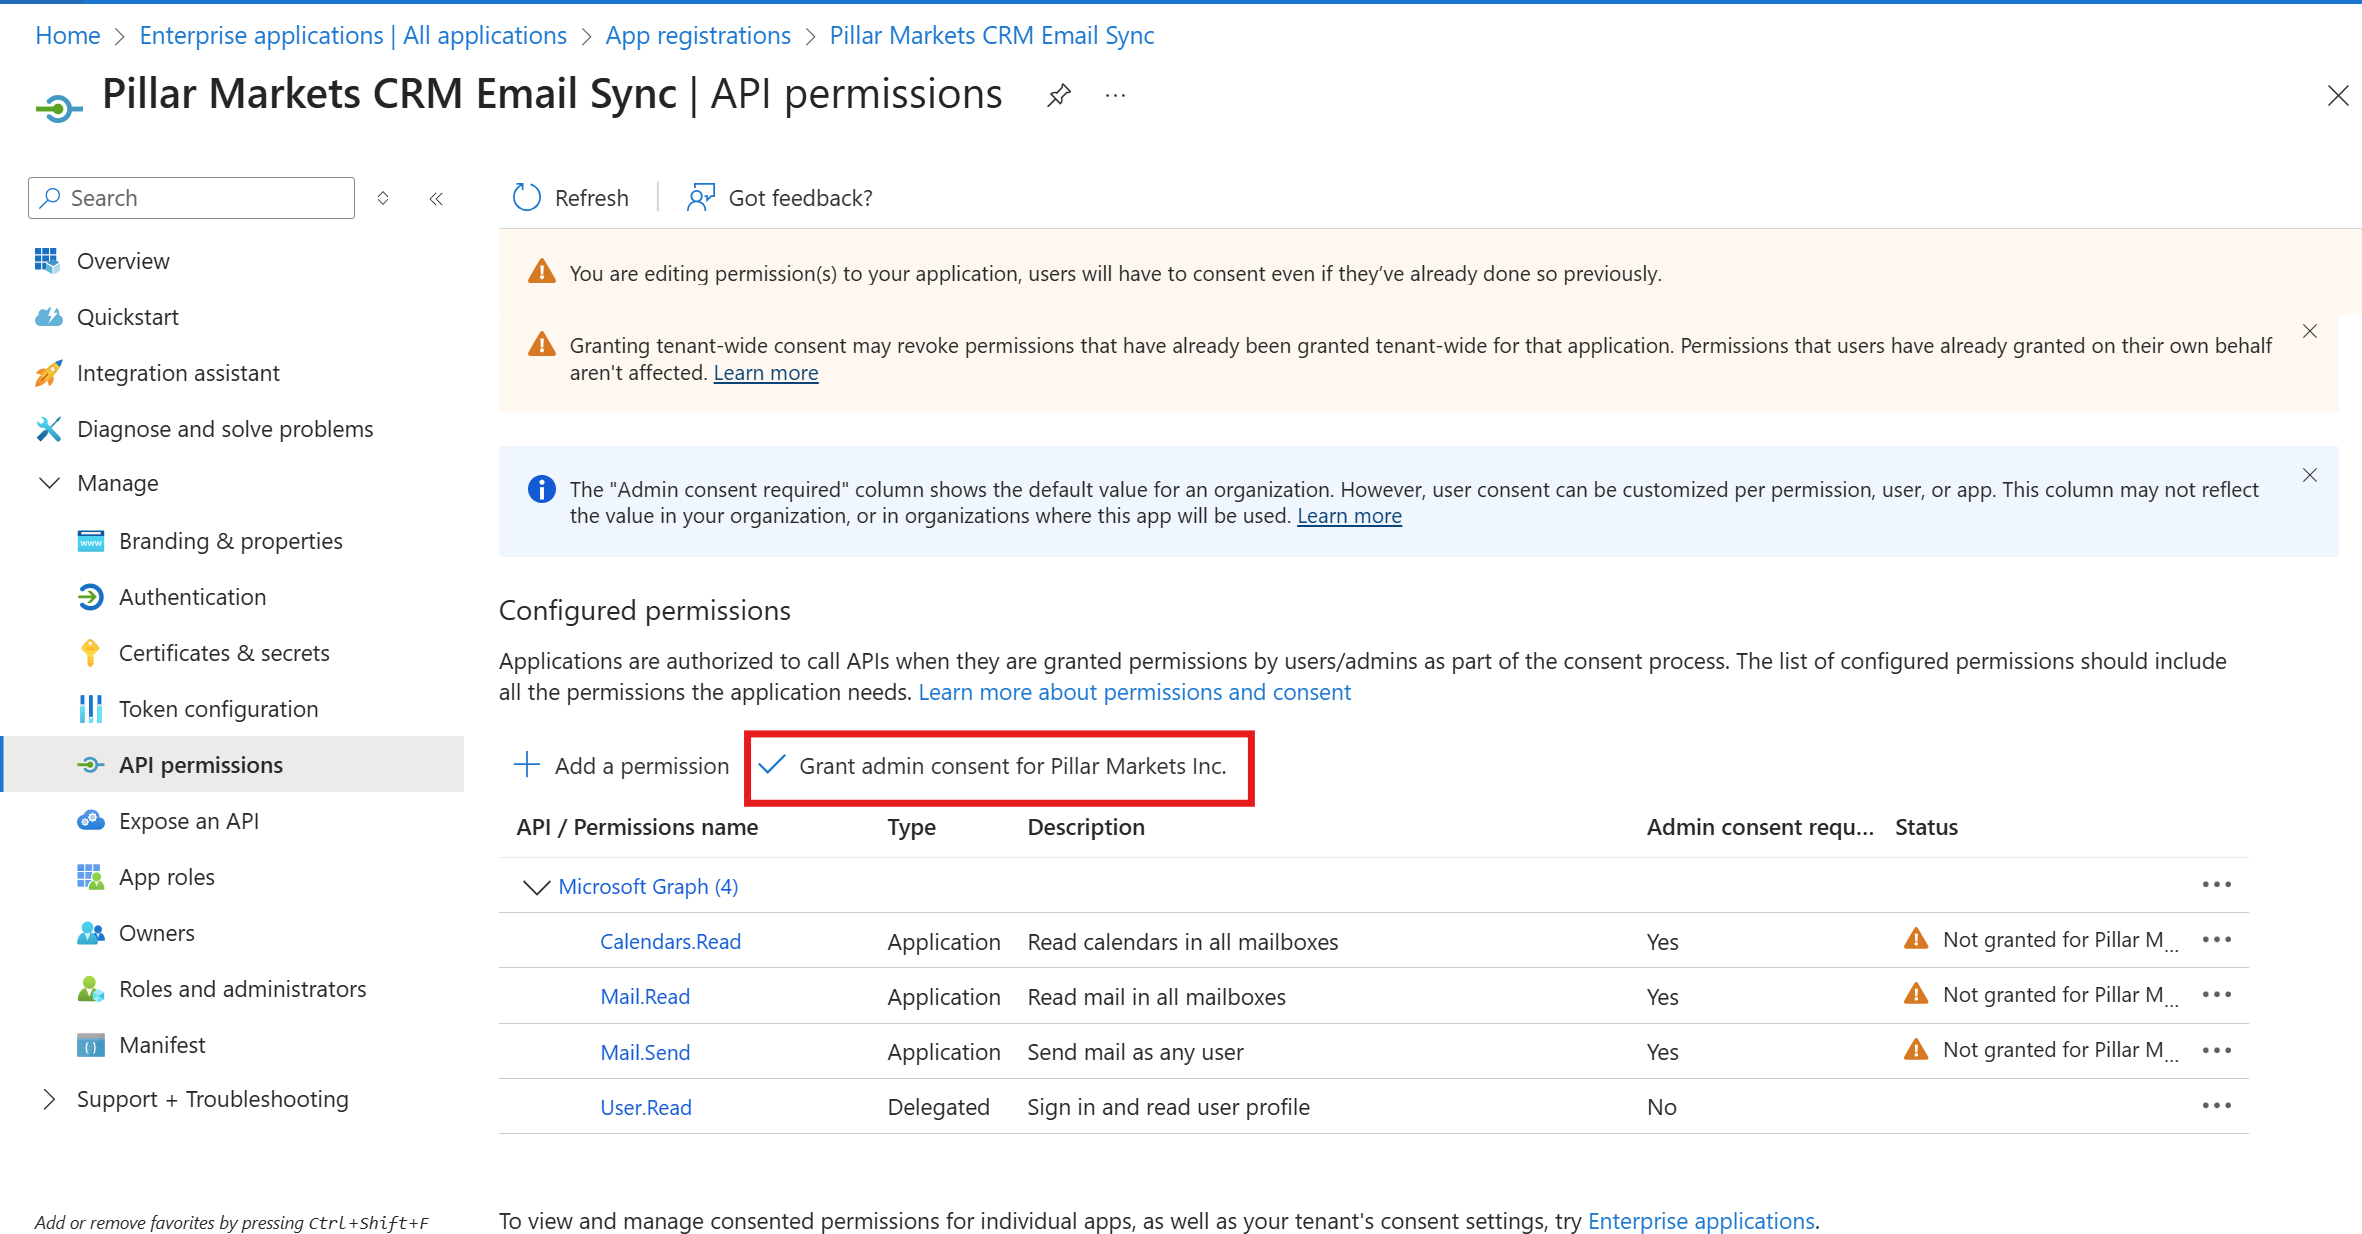Collapse the Manage section
This screenshot has height=1234, width=2362.
click(x=49, y=483)
